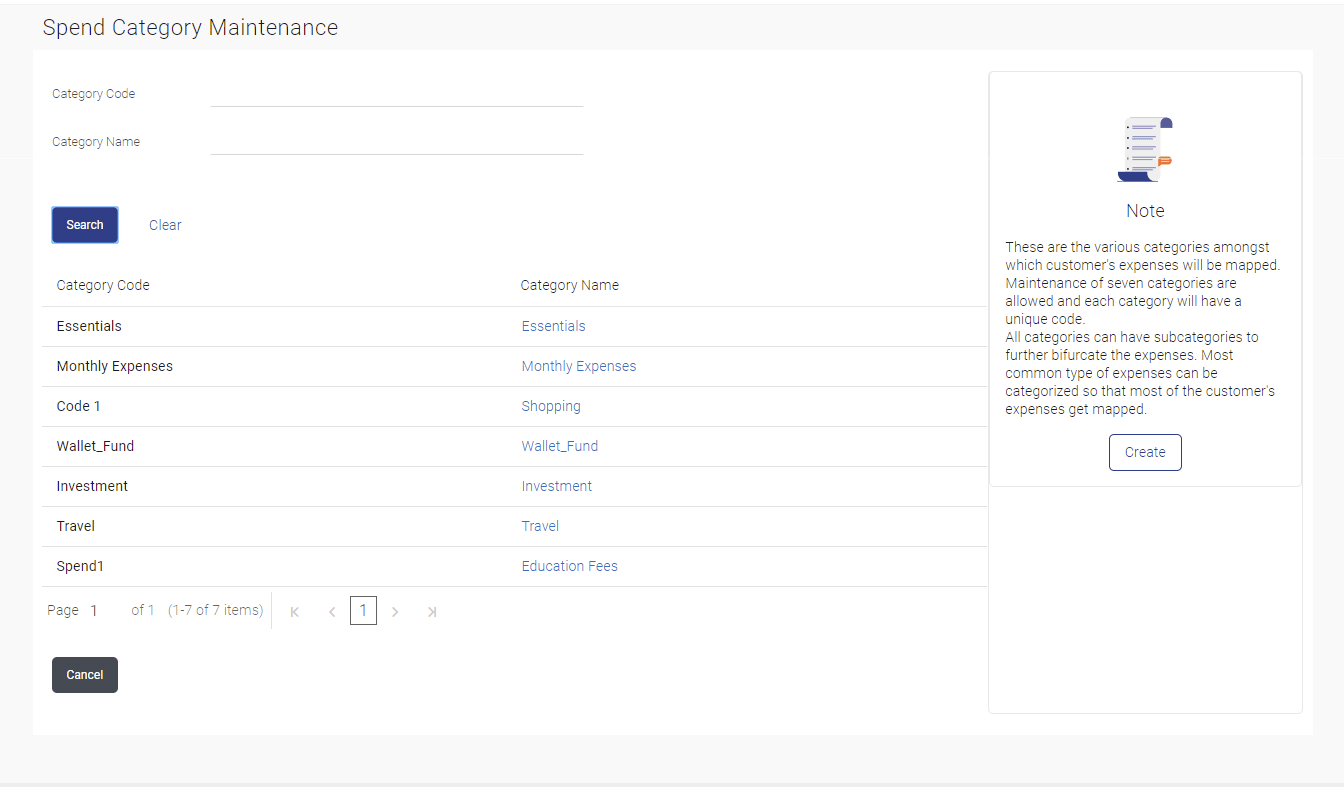The height and width of the screenshot is (787, 1344).
Task: Open the Shopping category link
Action: point(551,406)
